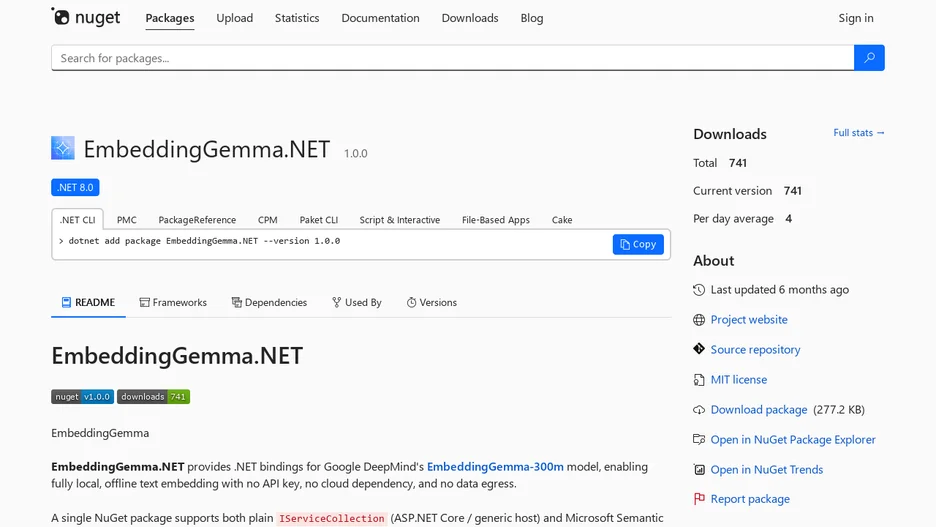Click the Last updated 6 months ago text
This screenshot has width=936, height=527.
coord(780,290)
